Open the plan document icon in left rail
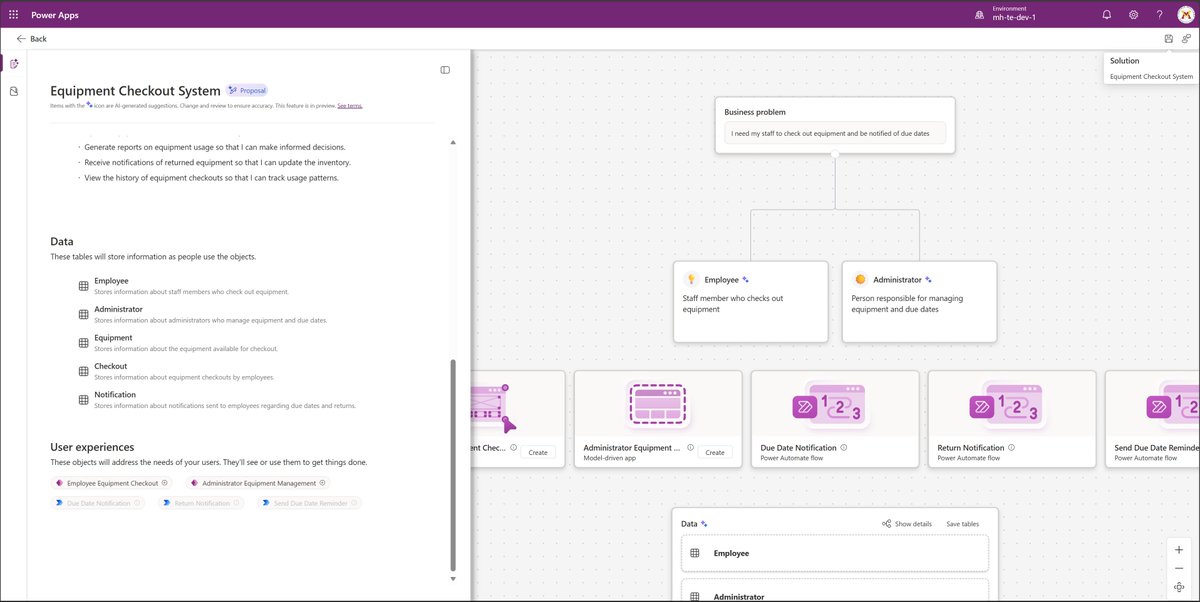The width and height of the screenshot is (1200, 602). pos(14,64)
